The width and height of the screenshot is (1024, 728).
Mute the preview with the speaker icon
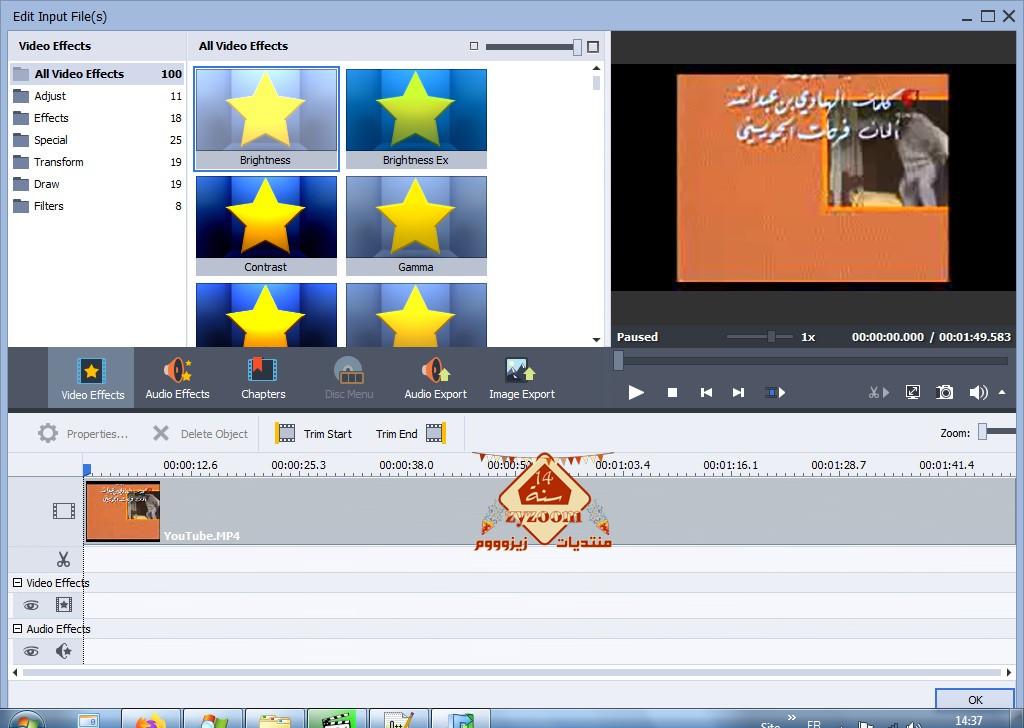978,392
